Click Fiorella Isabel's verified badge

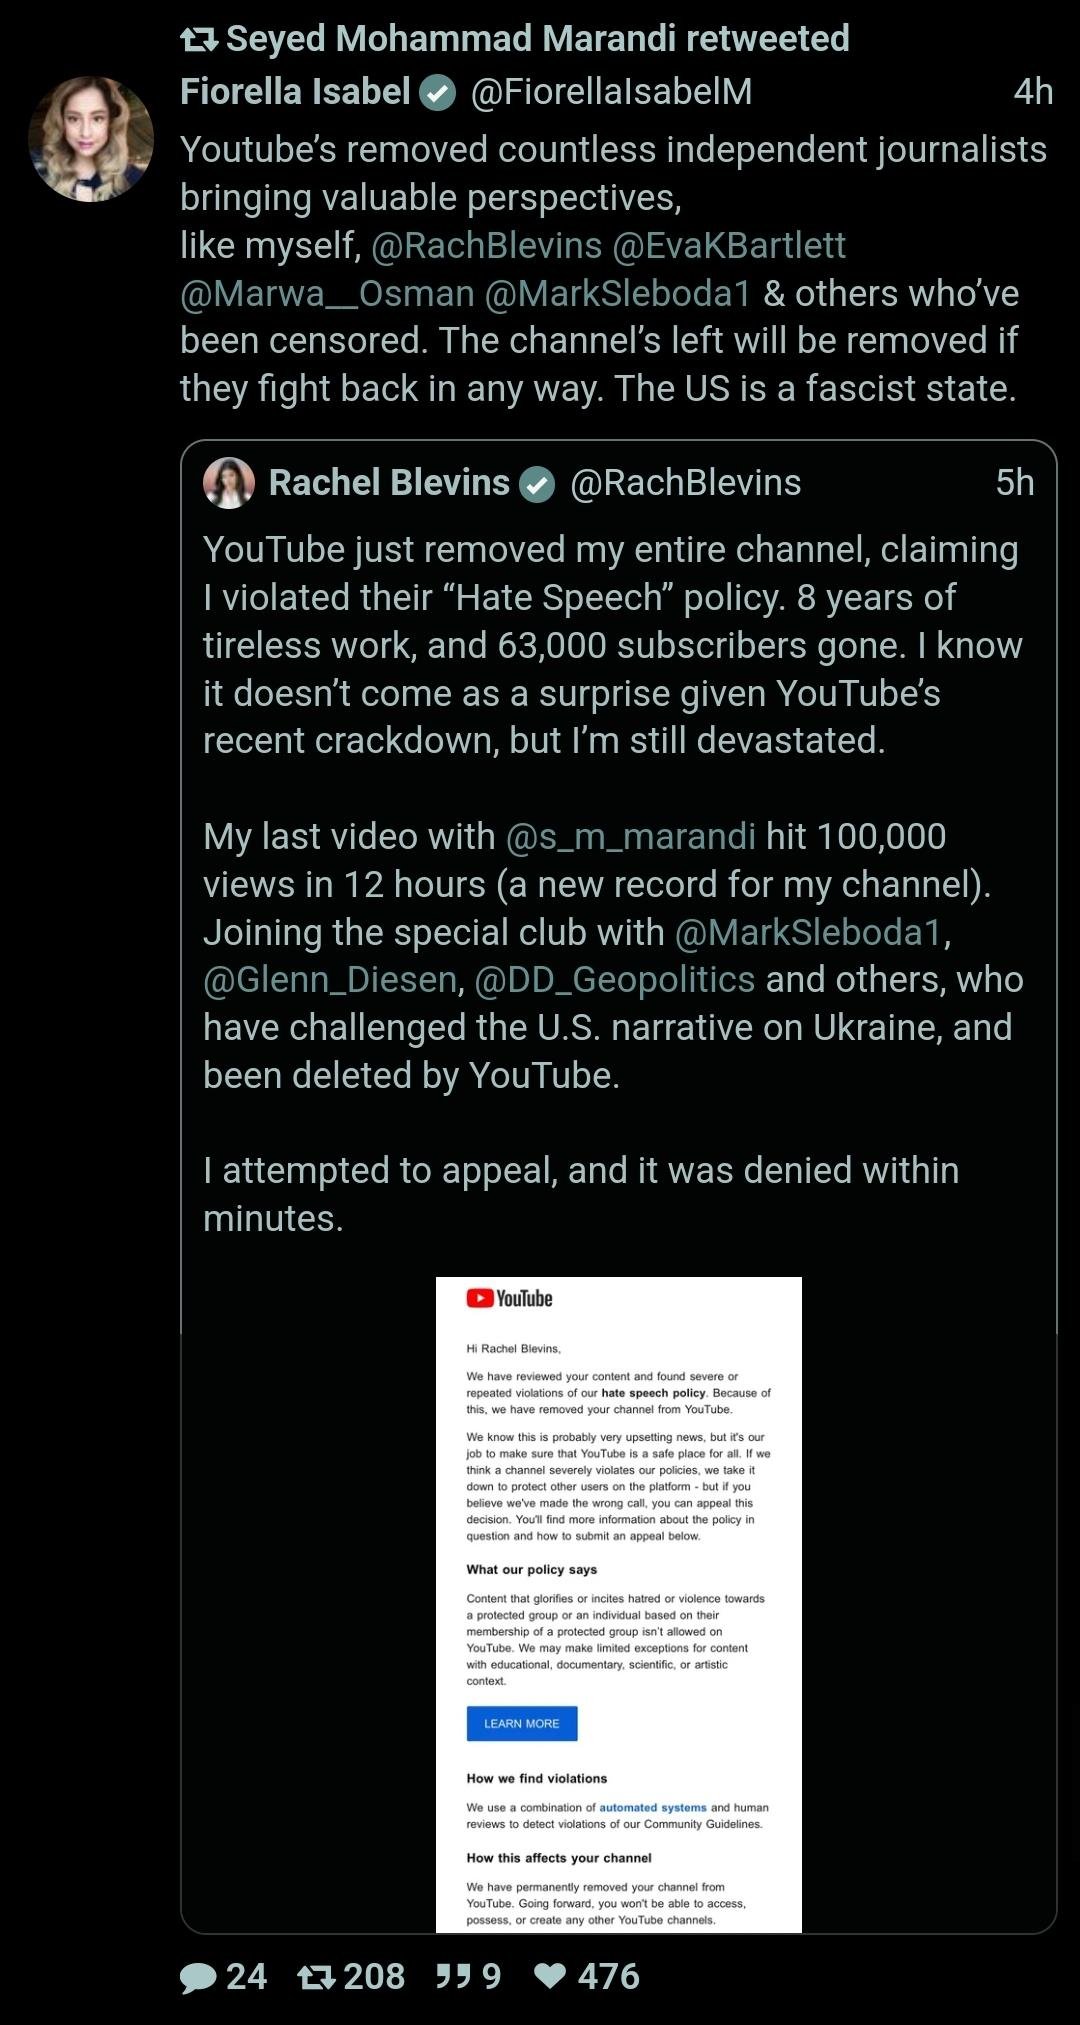pos(437,93)
